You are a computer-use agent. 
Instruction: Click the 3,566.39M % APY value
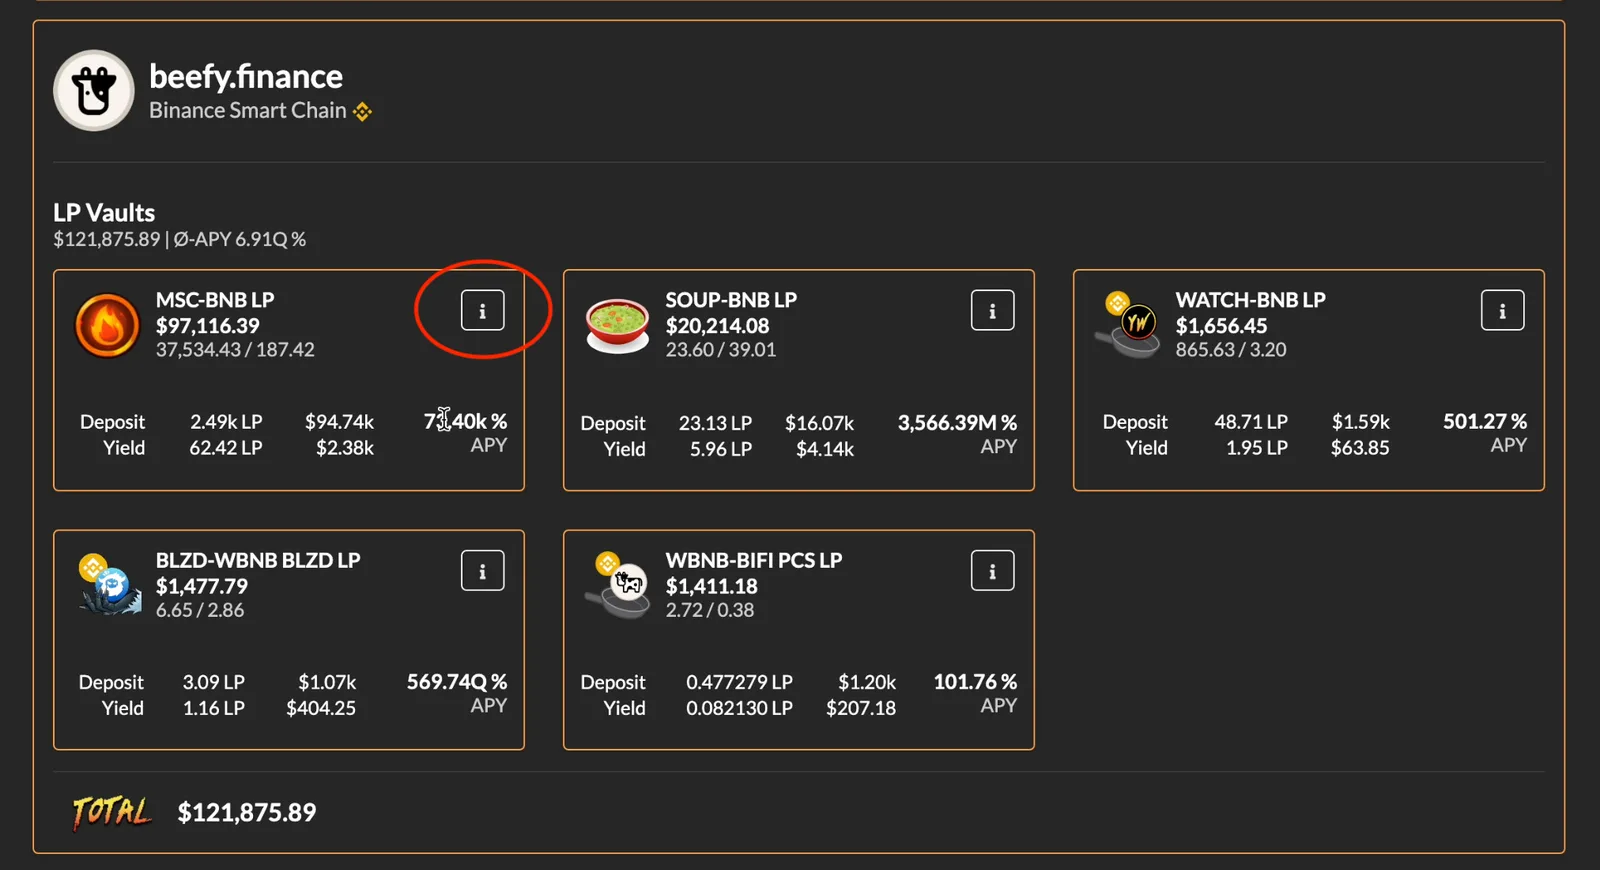point(957,422)
